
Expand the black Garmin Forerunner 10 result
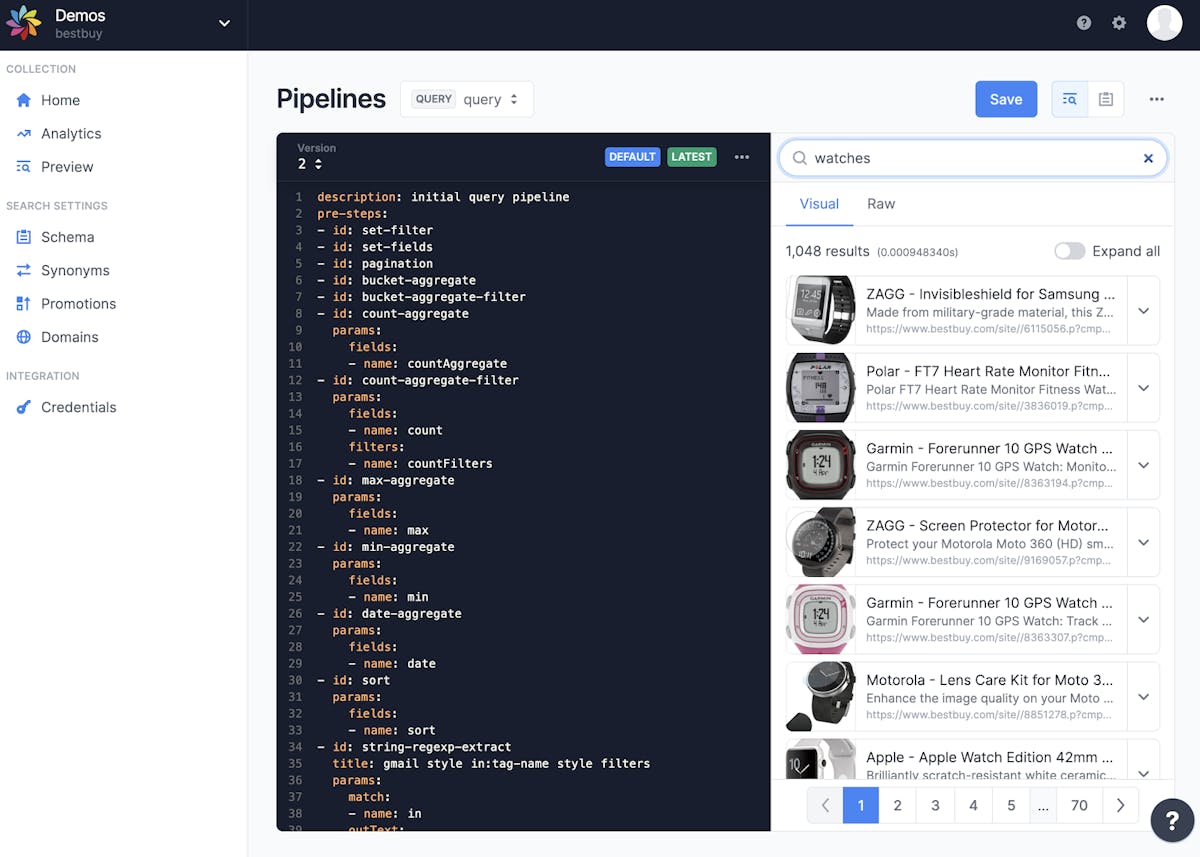click(1143, 465)
